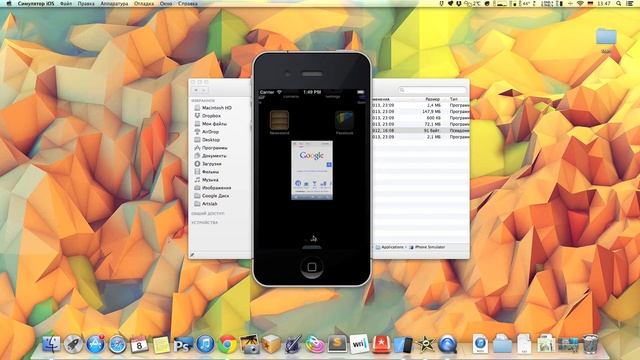Select the highlighted 91 байт row
This screenshot has width=640, height=360.
tap(421, 131)
